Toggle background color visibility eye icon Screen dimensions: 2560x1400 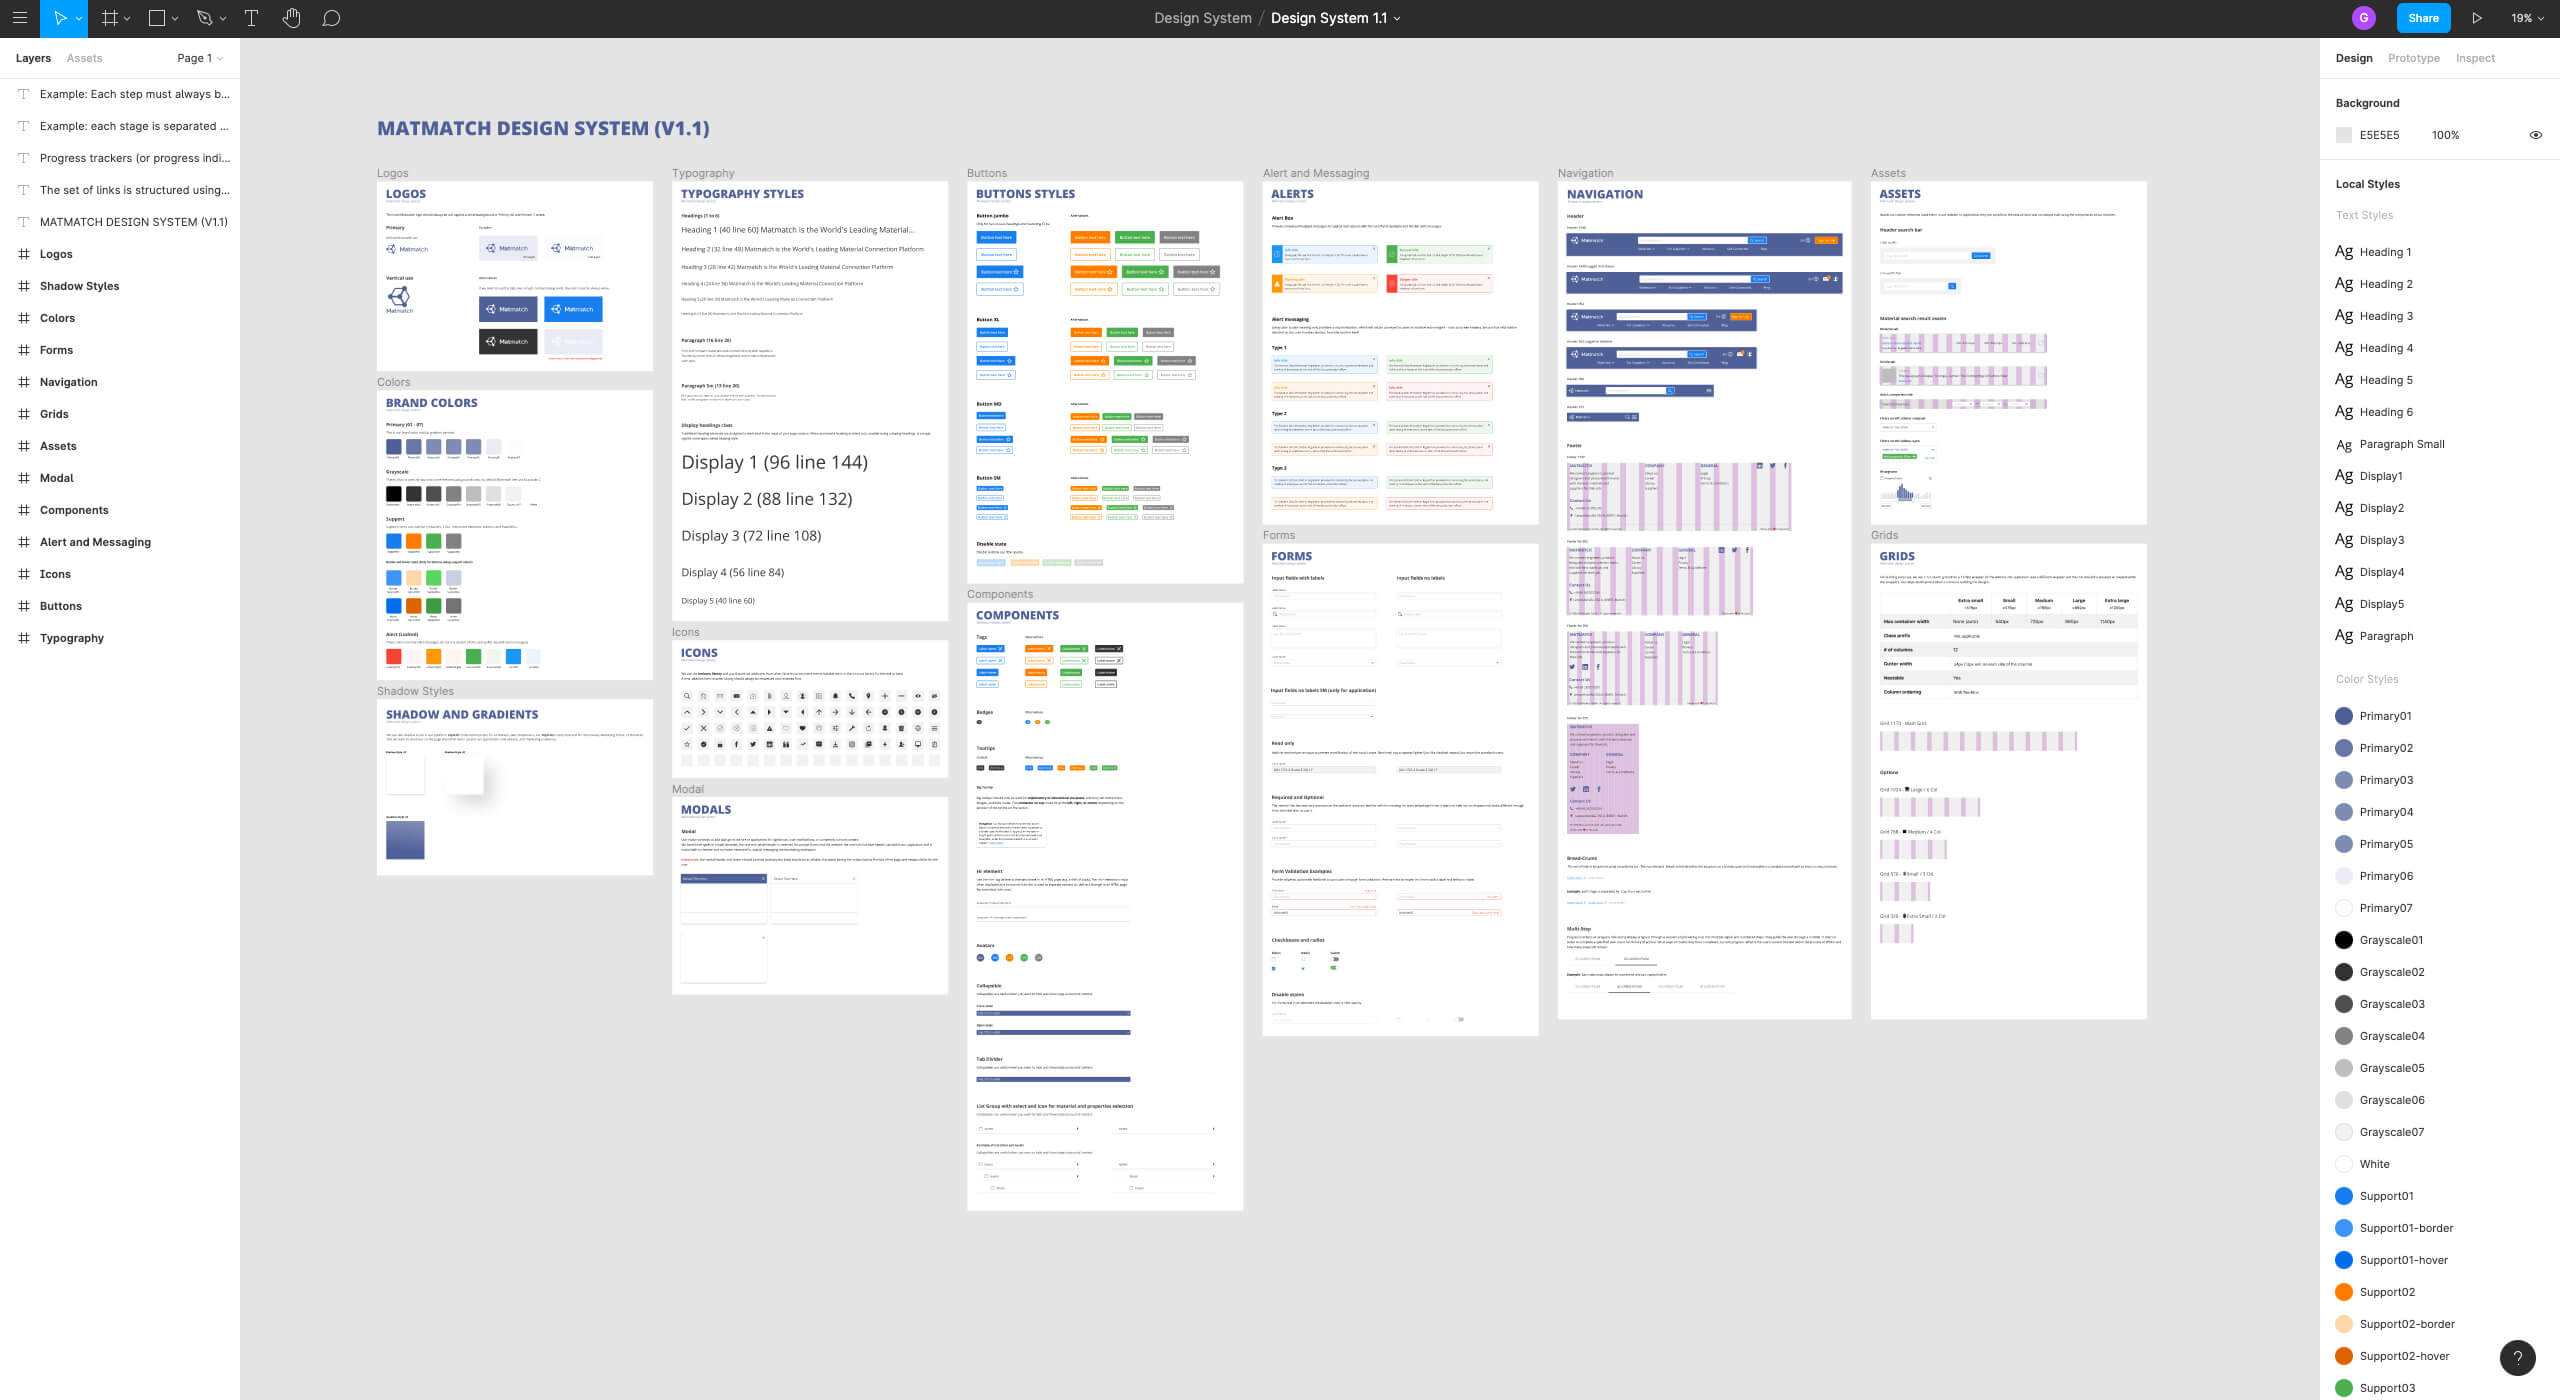point(2536,135)
